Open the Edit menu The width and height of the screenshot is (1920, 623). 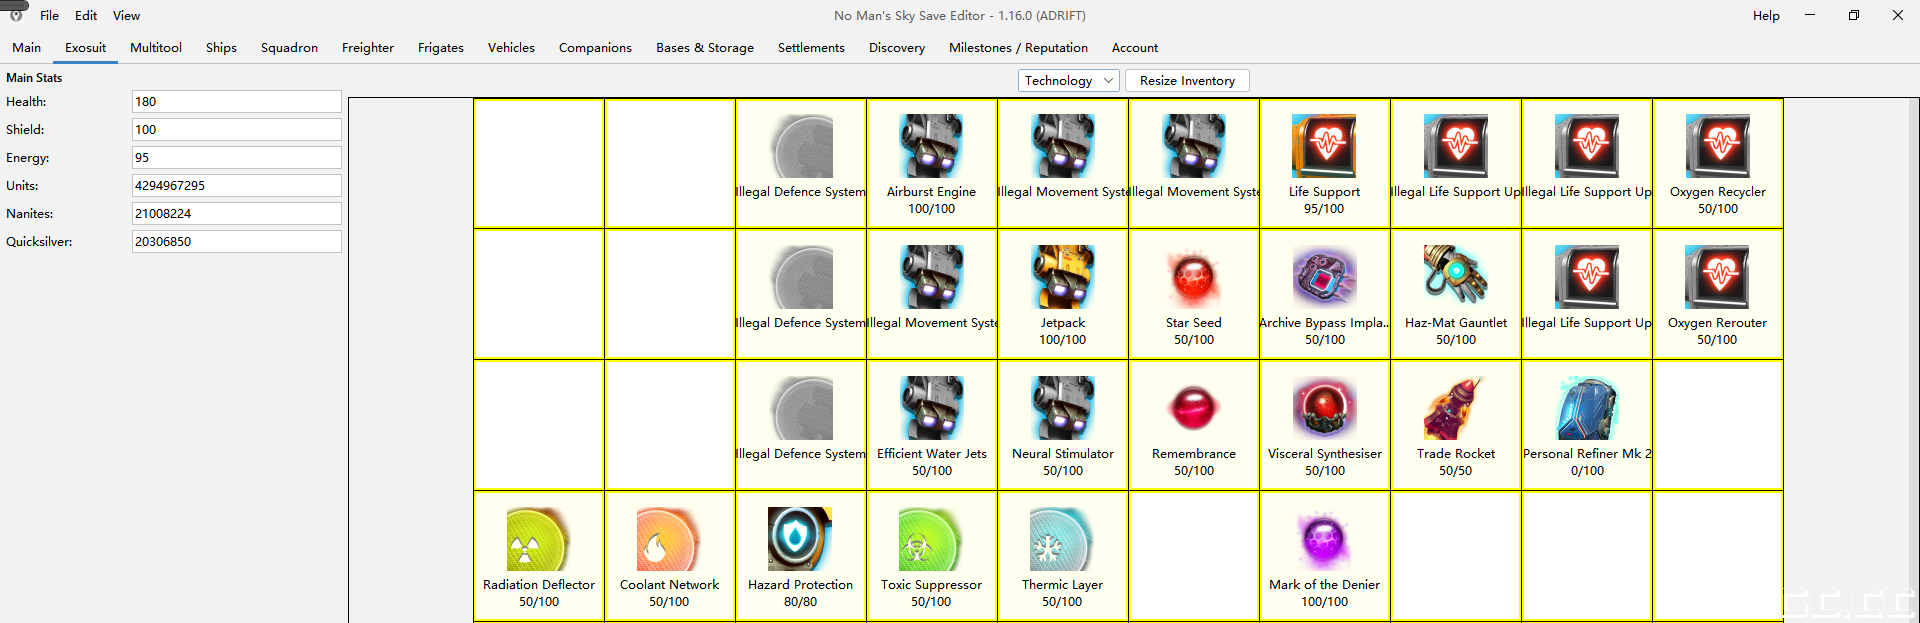[x=86, y=15]
